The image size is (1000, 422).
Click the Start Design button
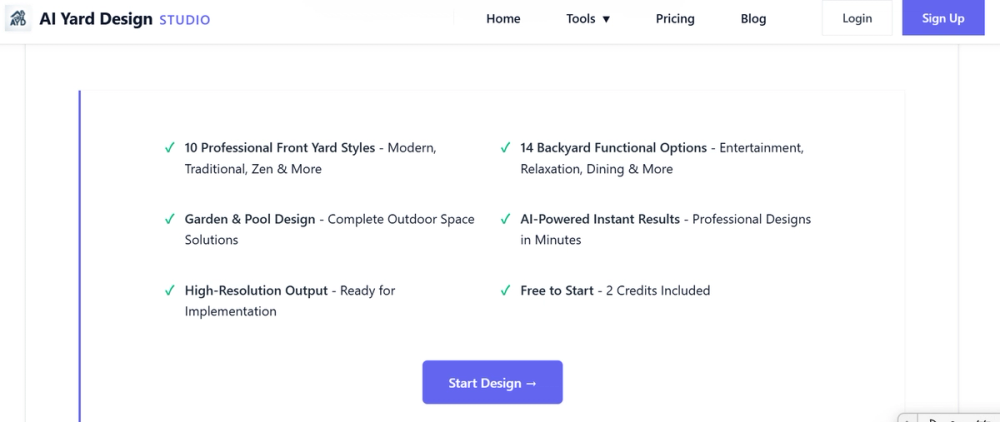492,383
